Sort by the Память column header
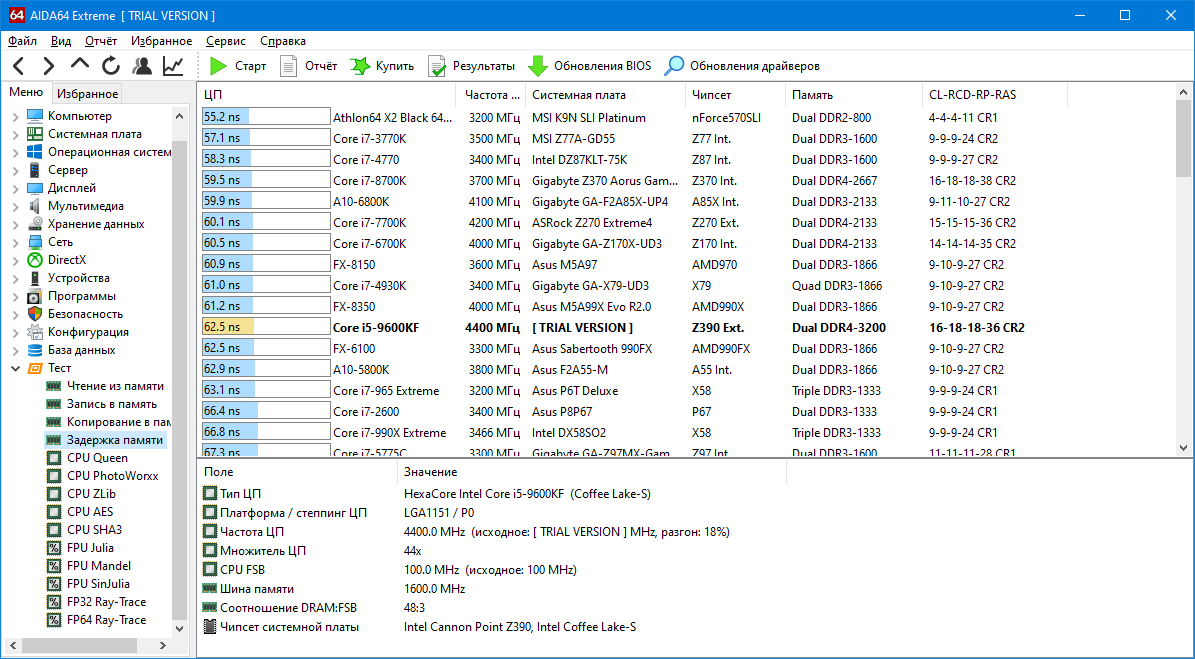 point(854,95)
